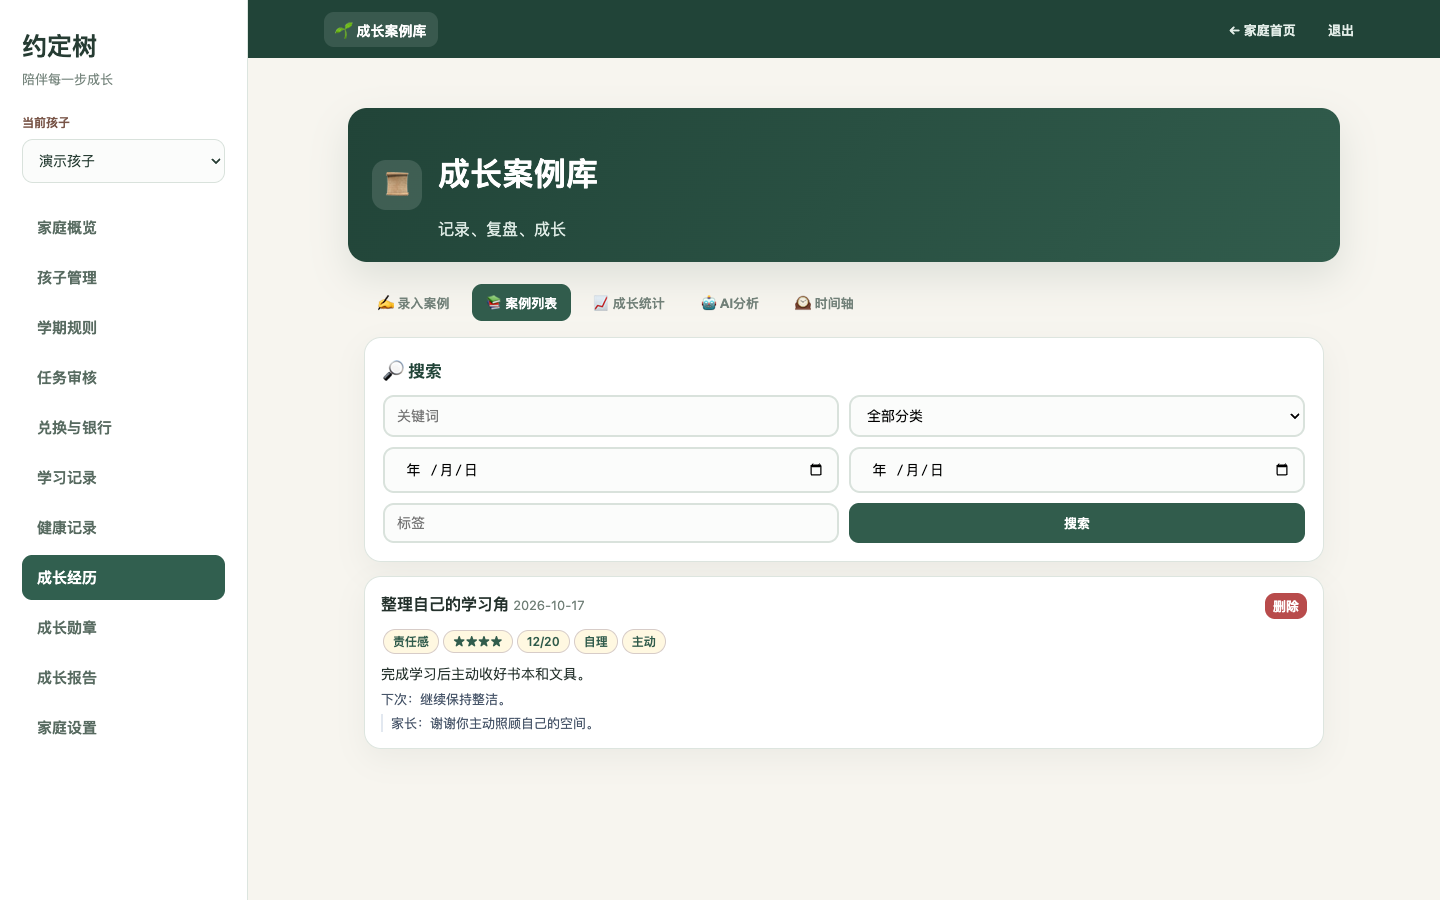The image size is (1440, 900).
Task: Open 学习记录 in the sidebar
Action: [123, 478]
